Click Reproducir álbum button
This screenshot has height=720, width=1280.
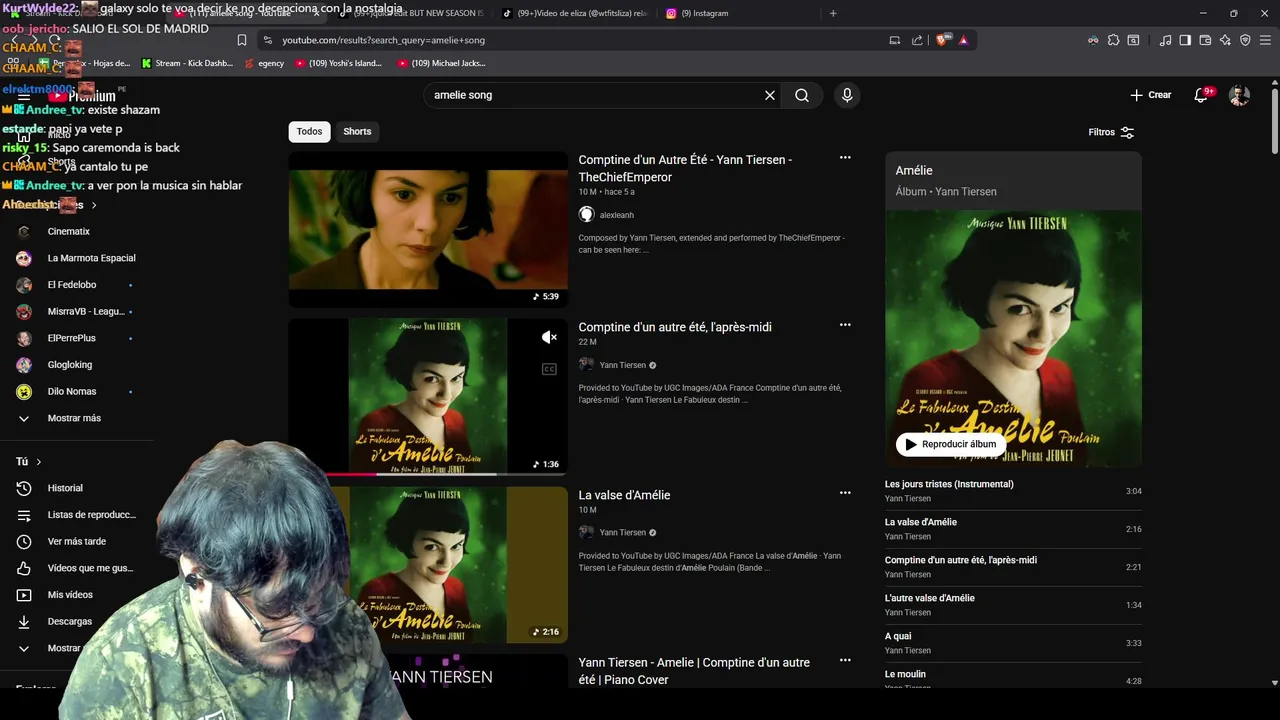coord(951,444)
